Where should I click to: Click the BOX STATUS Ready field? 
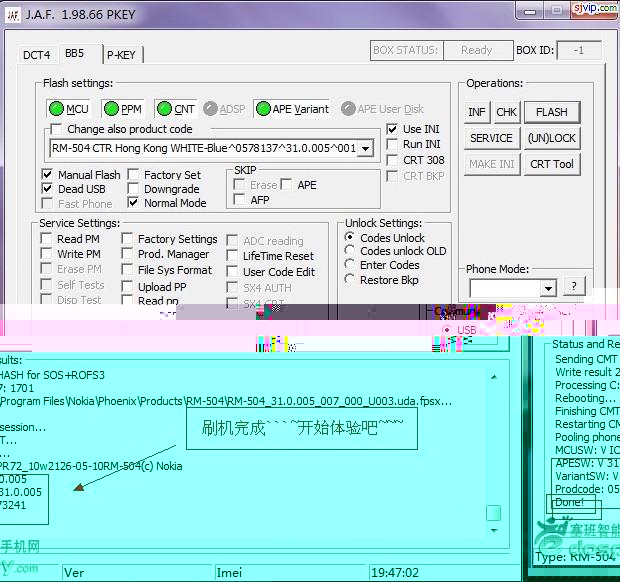pyautogui.click(x=478, y=50)
